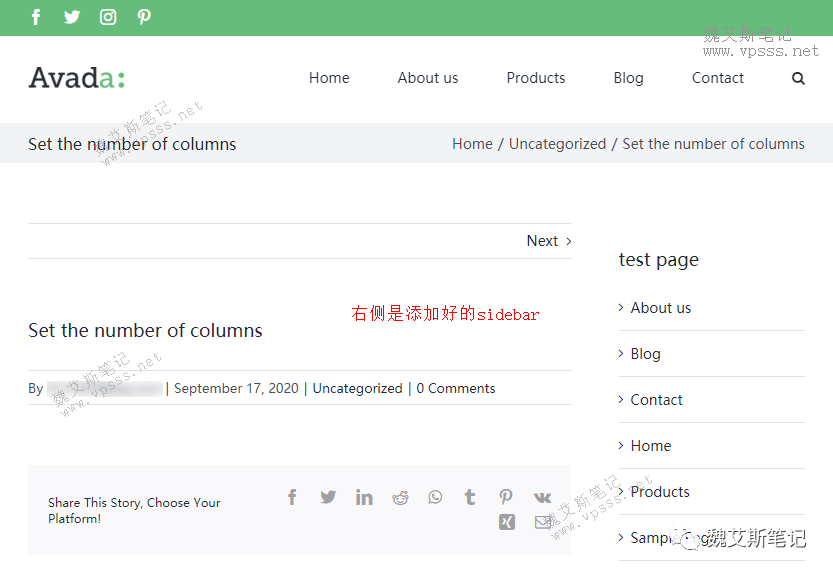Screen dimensions: 833x574
Task: Click "Set the number of columns" breadcrumb text
Action: tap(713, 144)
